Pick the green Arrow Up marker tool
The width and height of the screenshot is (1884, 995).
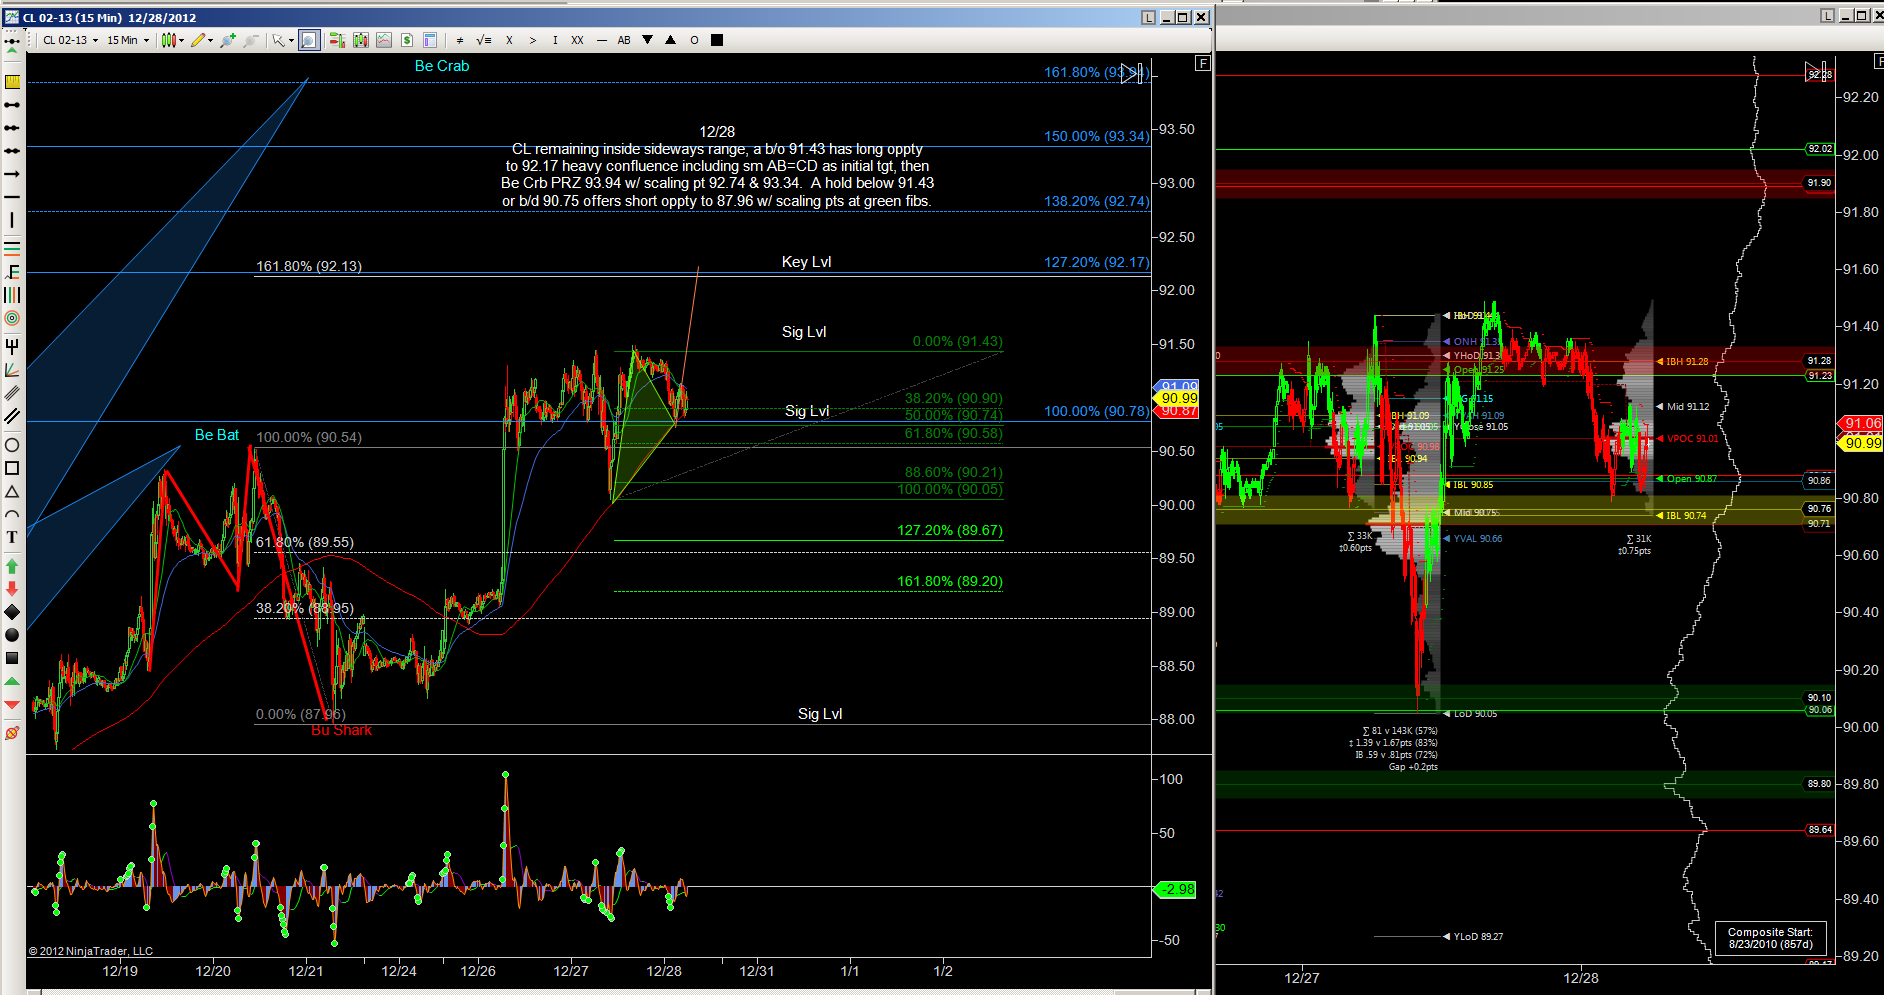point(12,566)
